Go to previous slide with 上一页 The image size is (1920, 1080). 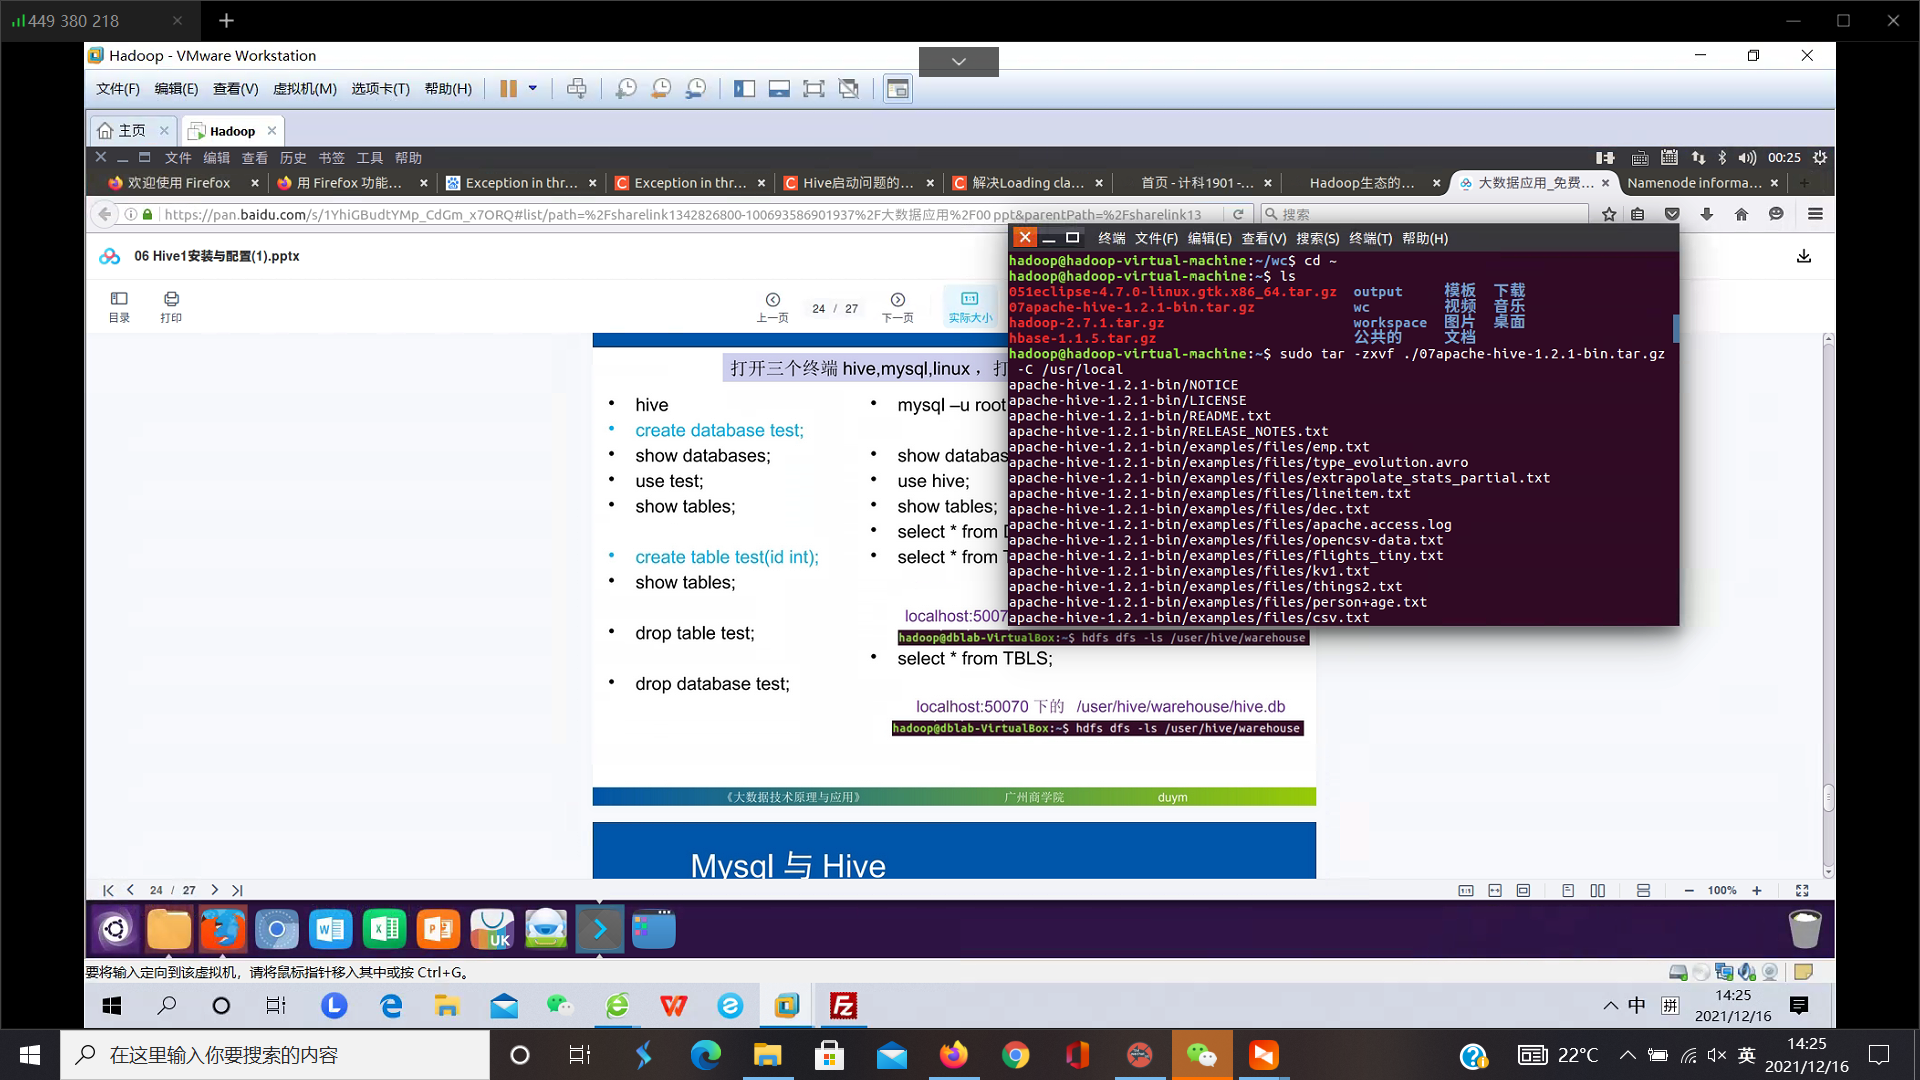(x=772, y=306)
